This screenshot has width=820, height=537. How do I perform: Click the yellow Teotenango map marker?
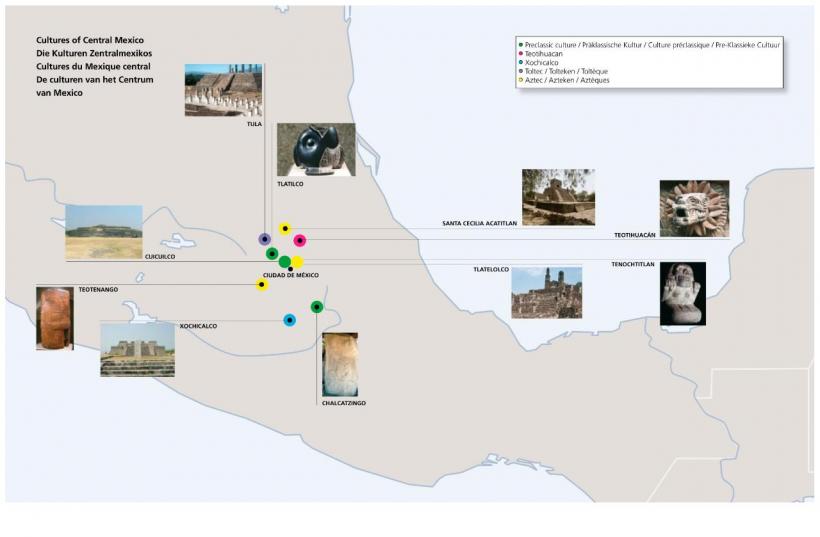[x=262, y=285]
